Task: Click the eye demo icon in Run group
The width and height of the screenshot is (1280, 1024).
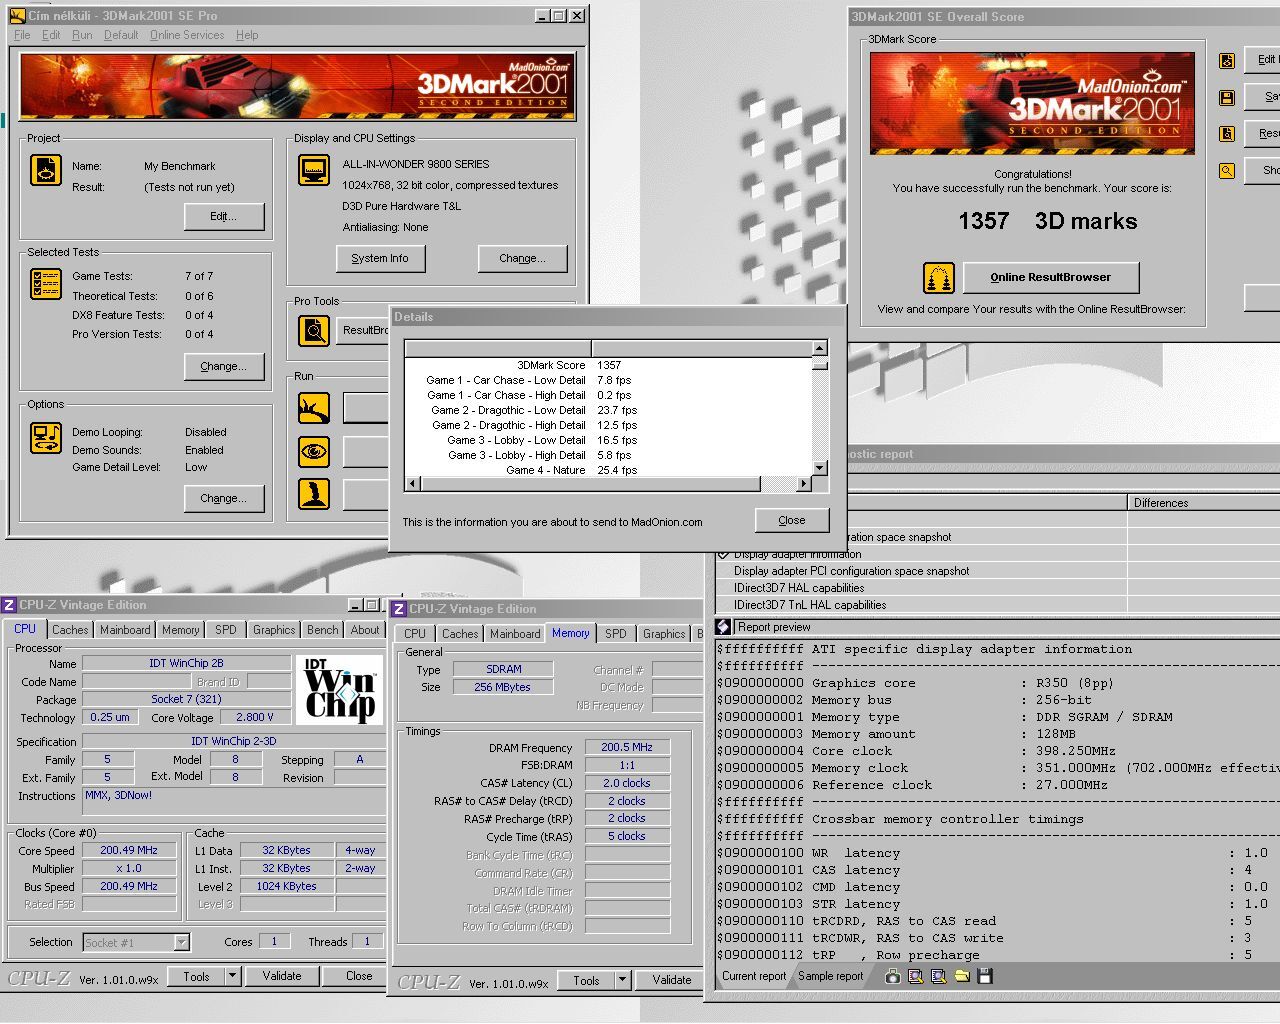Action: [x=314, y=451]
